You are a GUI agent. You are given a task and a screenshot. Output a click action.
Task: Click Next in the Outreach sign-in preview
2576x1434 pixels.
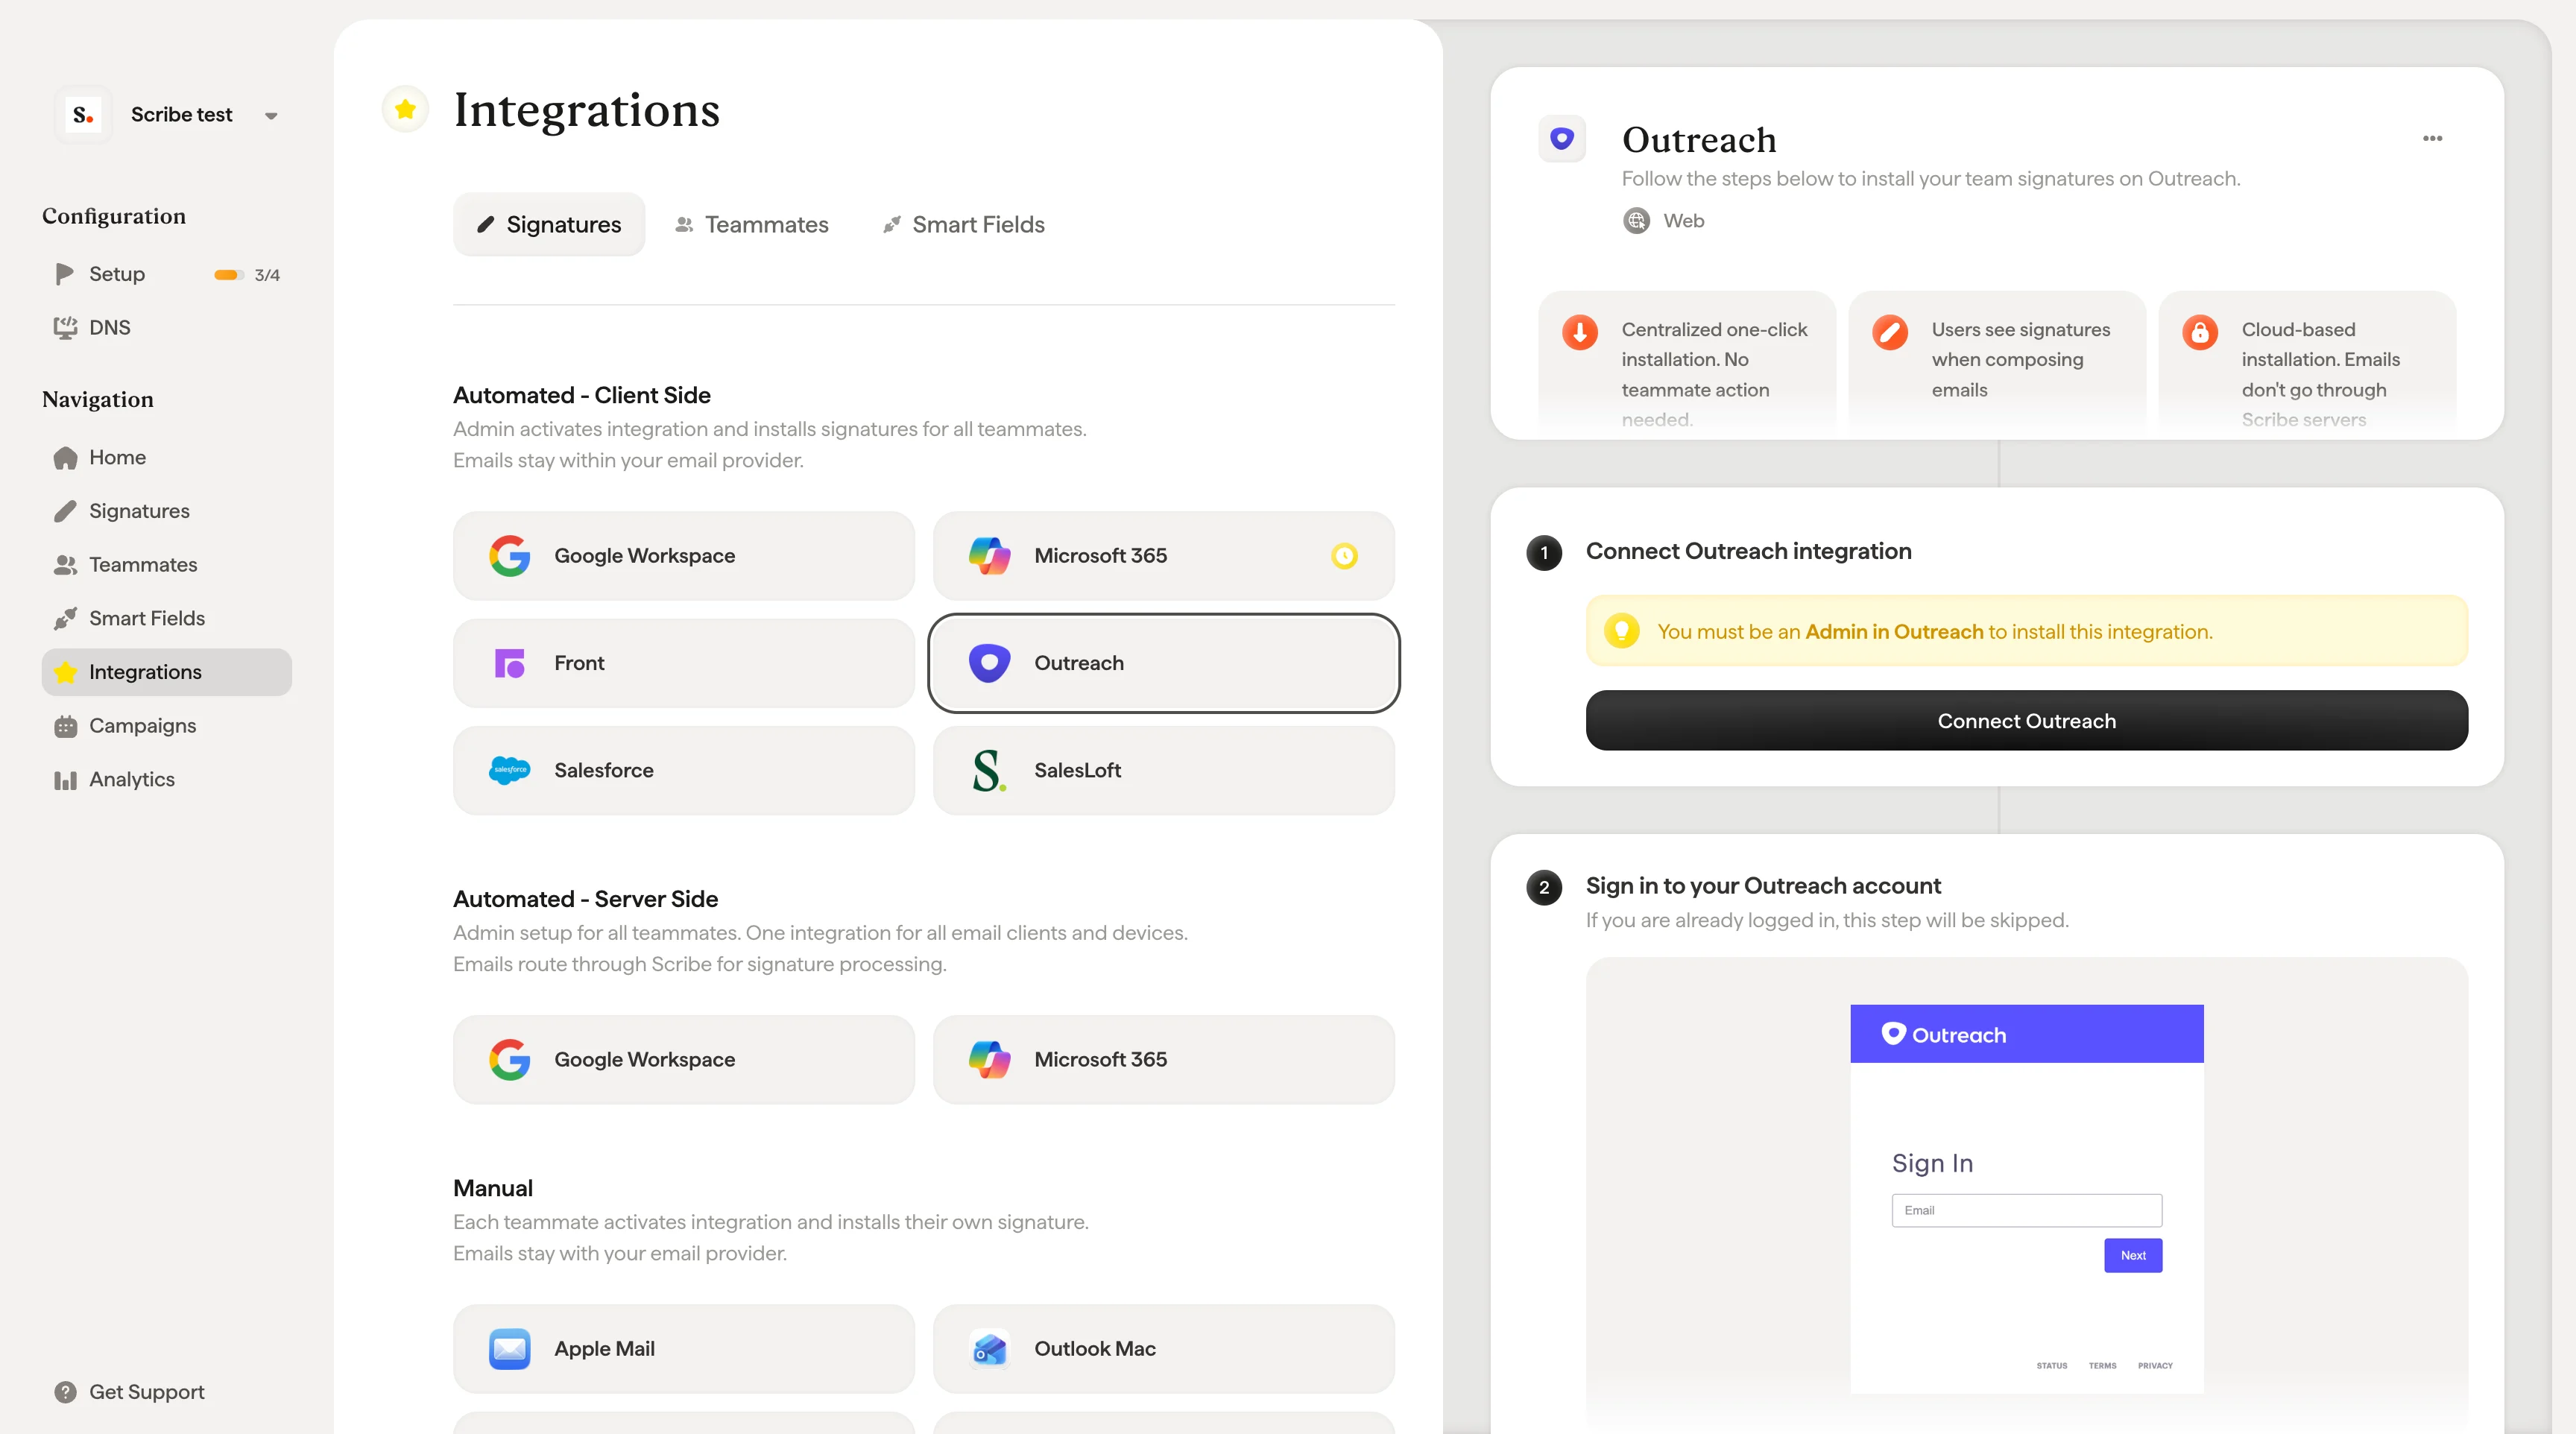point(2133,1256)
